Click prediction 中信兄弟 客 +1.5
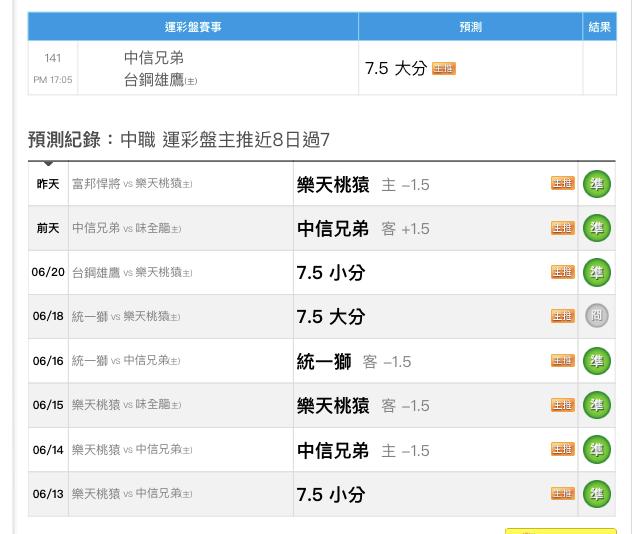640x534 pixels. click(363, 229)
